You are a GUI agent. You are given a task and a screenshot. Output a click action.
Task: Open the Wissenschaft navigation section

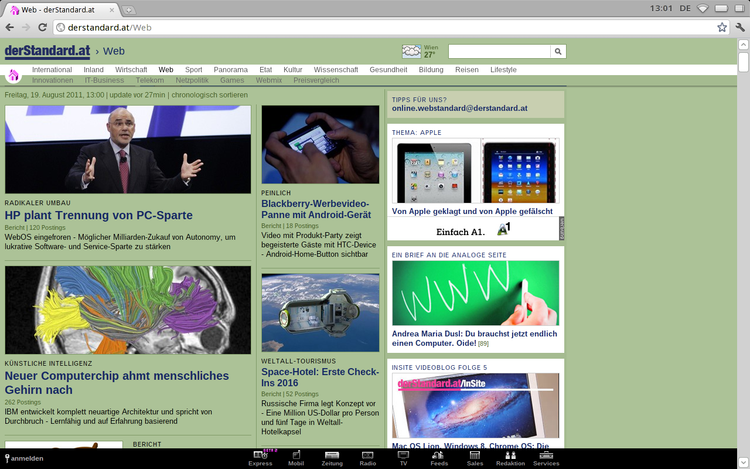(336, 70)
